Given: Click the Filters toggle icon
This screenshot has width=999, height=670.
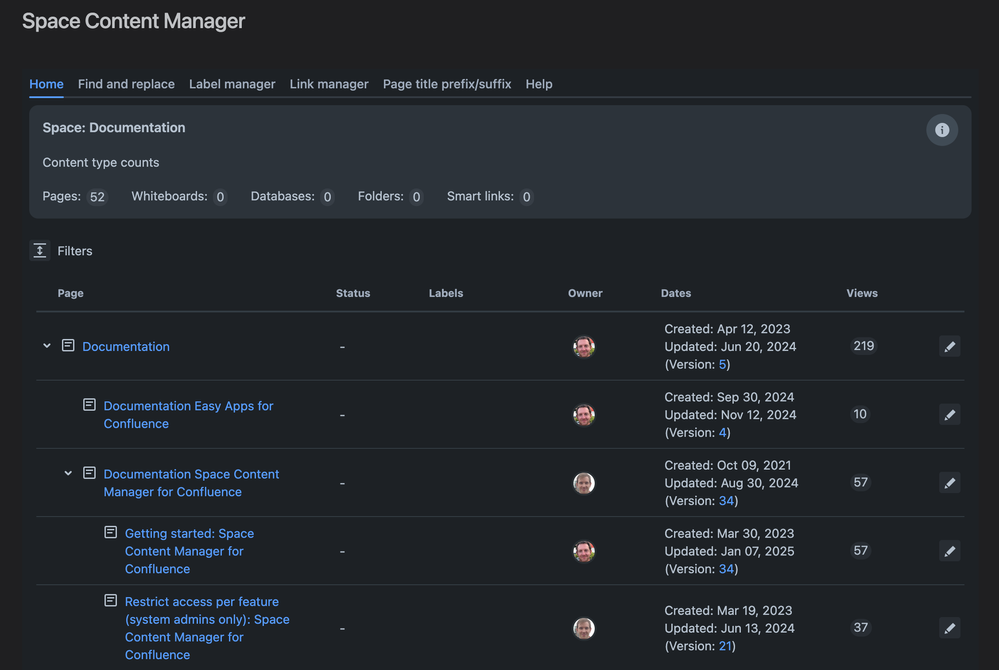Looking at the screenshot, I should coord(39,250).
